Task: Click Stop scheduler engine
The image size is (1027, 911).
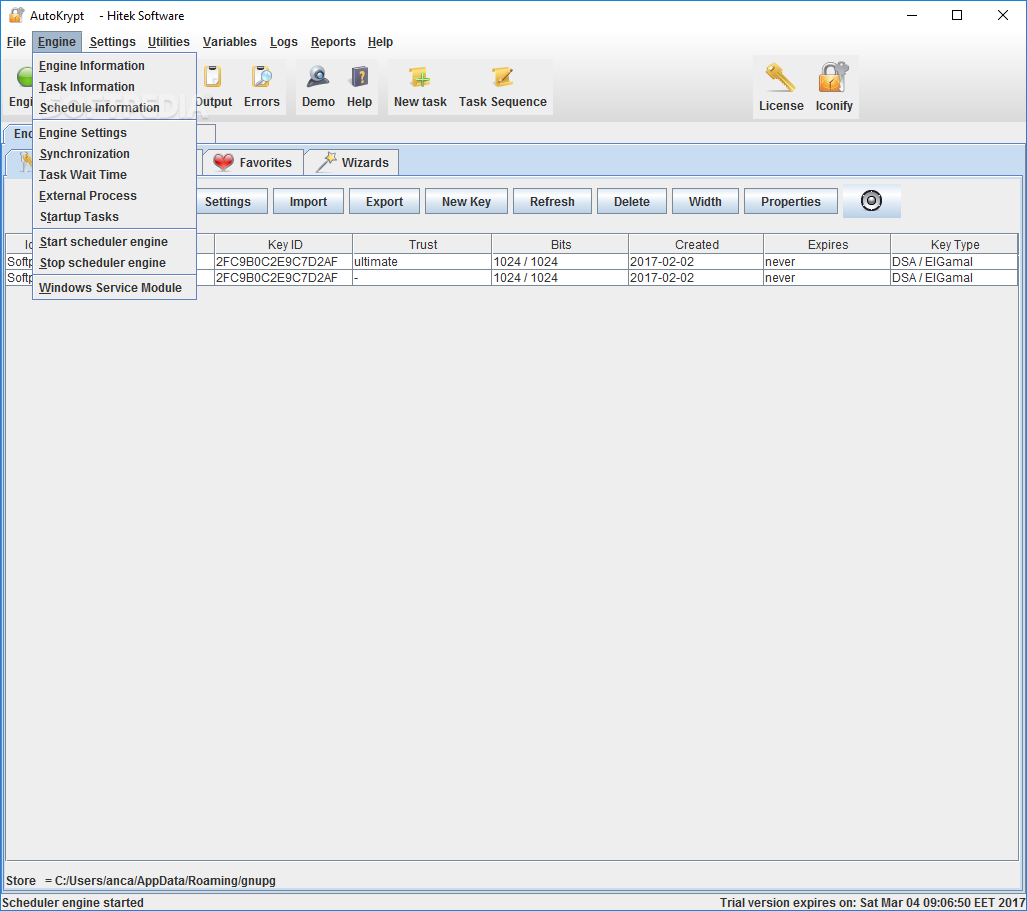Action: tap(114, 263)
